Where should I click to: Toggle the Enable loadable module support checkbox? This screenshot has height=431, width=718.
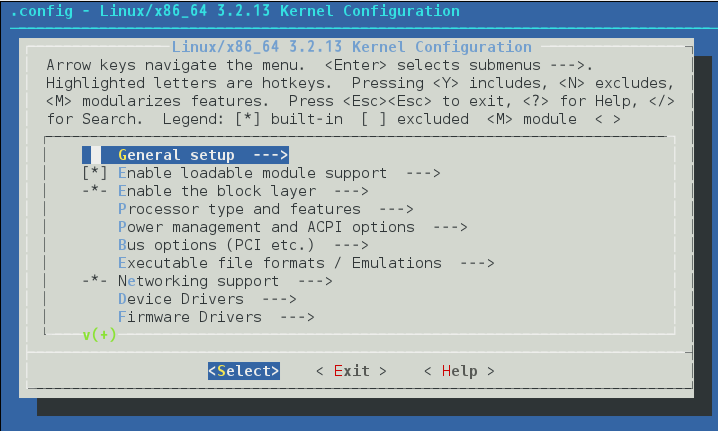(x=95, y=173)
